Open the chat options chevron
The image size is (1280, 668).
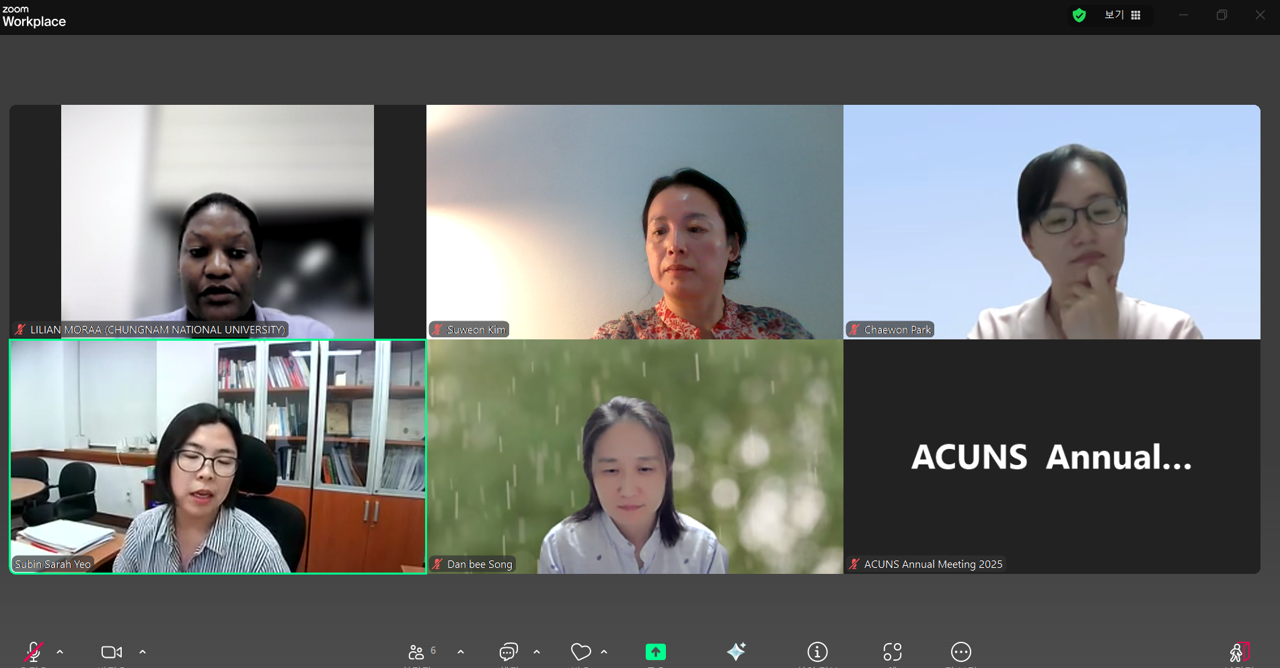click(537, 652)
